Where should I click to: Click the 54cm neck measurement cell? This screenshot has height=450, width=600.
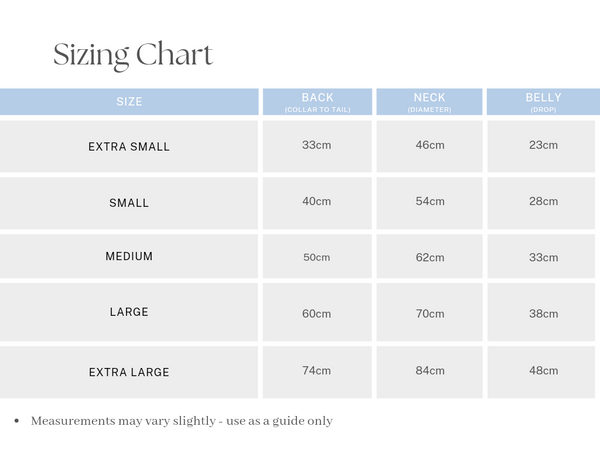click(430, 202)
